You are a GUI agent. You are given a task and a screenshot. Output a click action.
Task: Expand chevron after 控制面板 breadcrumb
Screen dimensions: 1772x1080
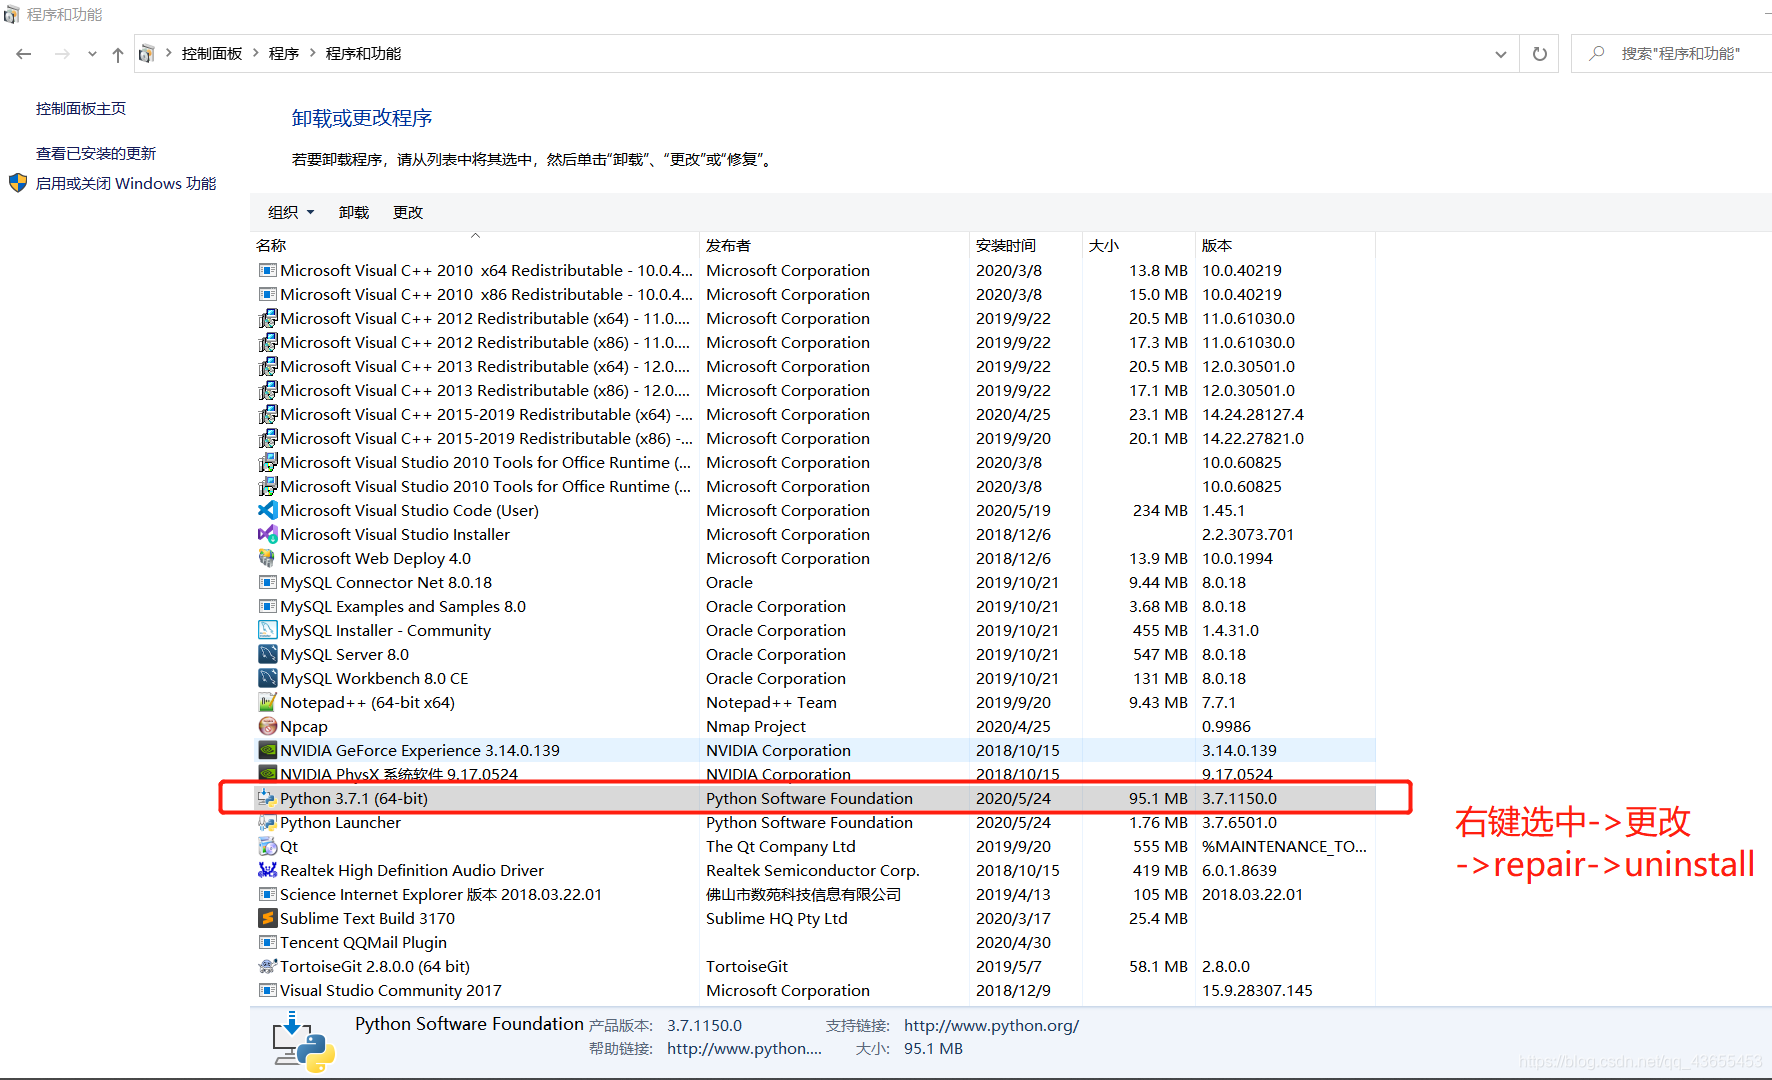[x=256, y=53]
